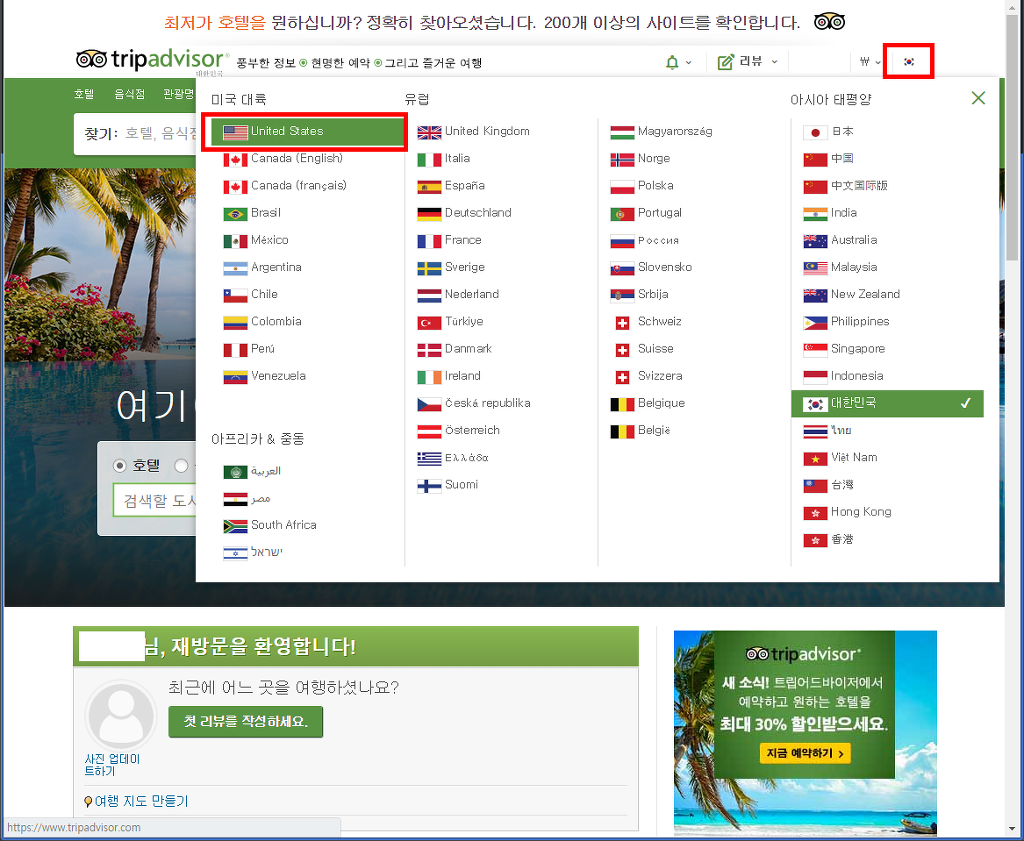1024x841 pixels.
Task: Click 첫 리뷰를 작성하세요 button
Action: [x=246, y=722]
